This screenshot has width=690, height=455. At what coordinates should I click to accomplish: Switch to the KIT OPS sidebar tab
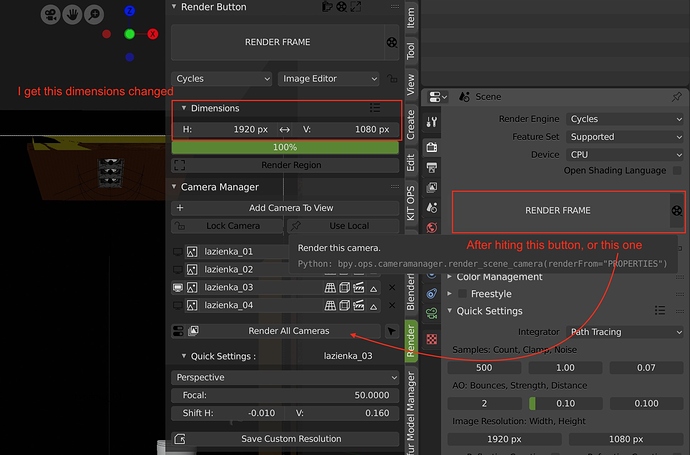(x=411, y=203)
